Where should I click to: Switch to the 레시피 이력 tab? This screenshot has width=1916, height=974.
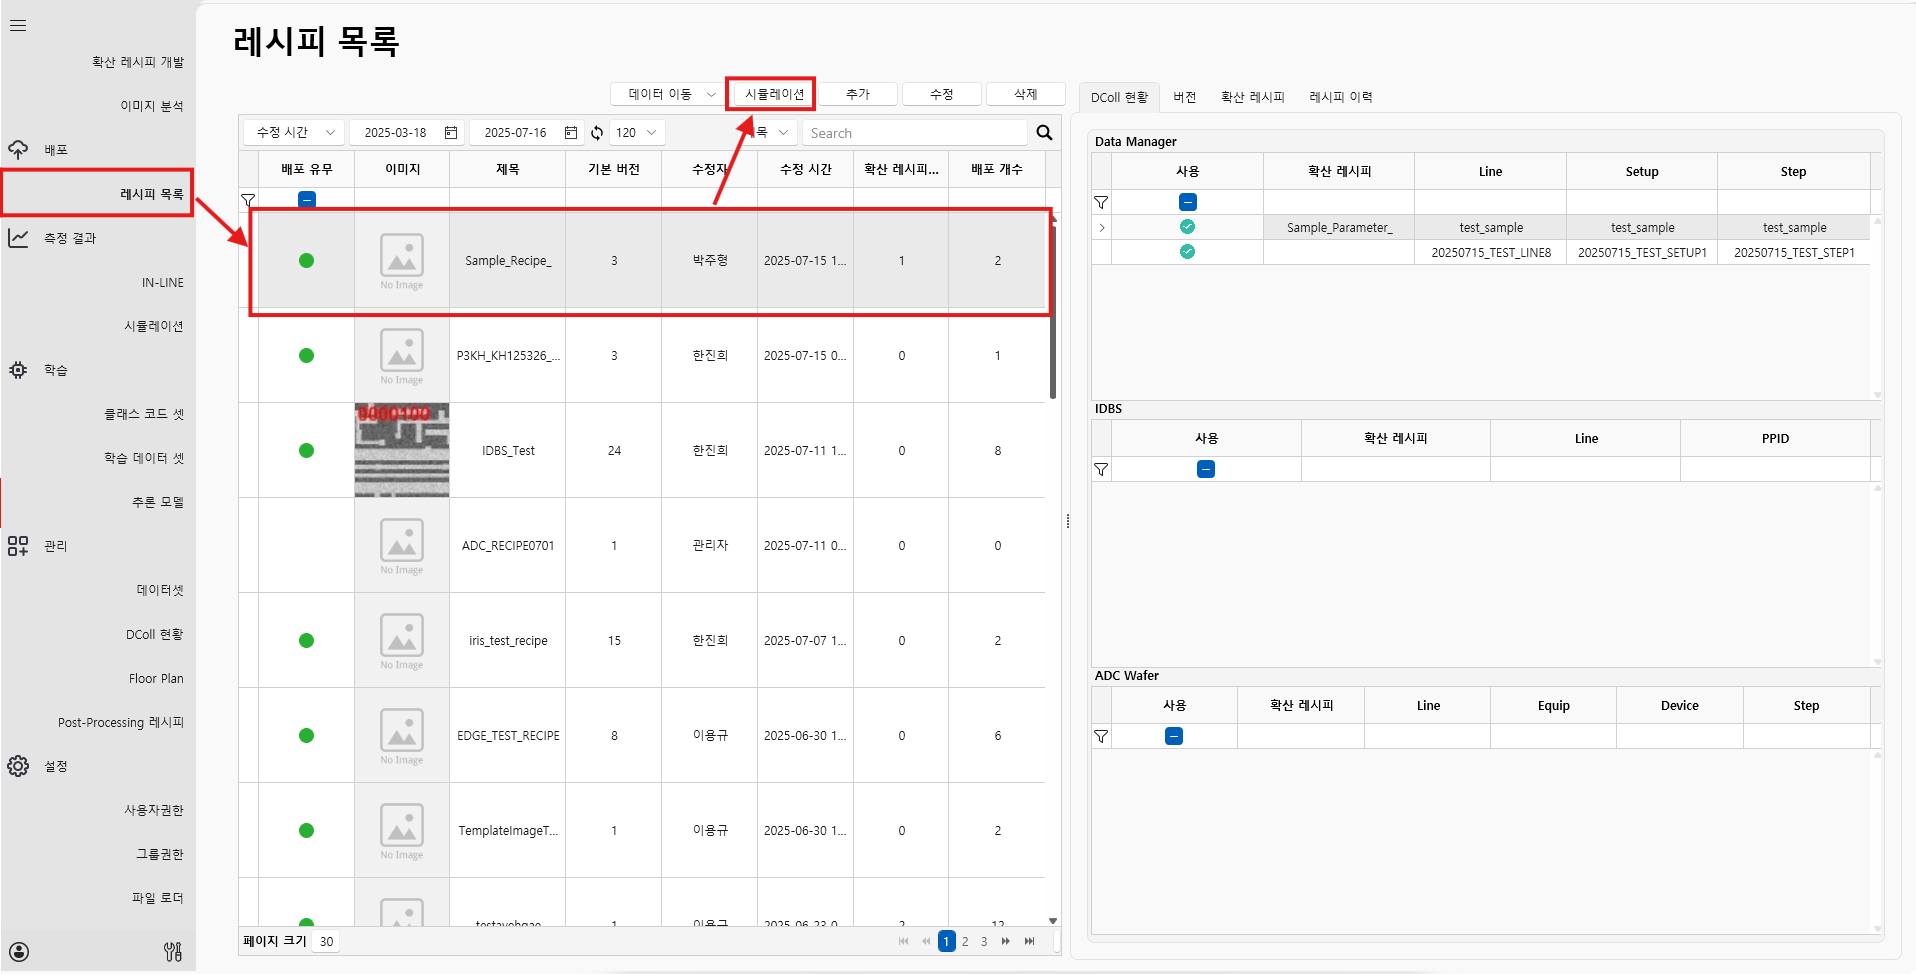click(1340, 97)
